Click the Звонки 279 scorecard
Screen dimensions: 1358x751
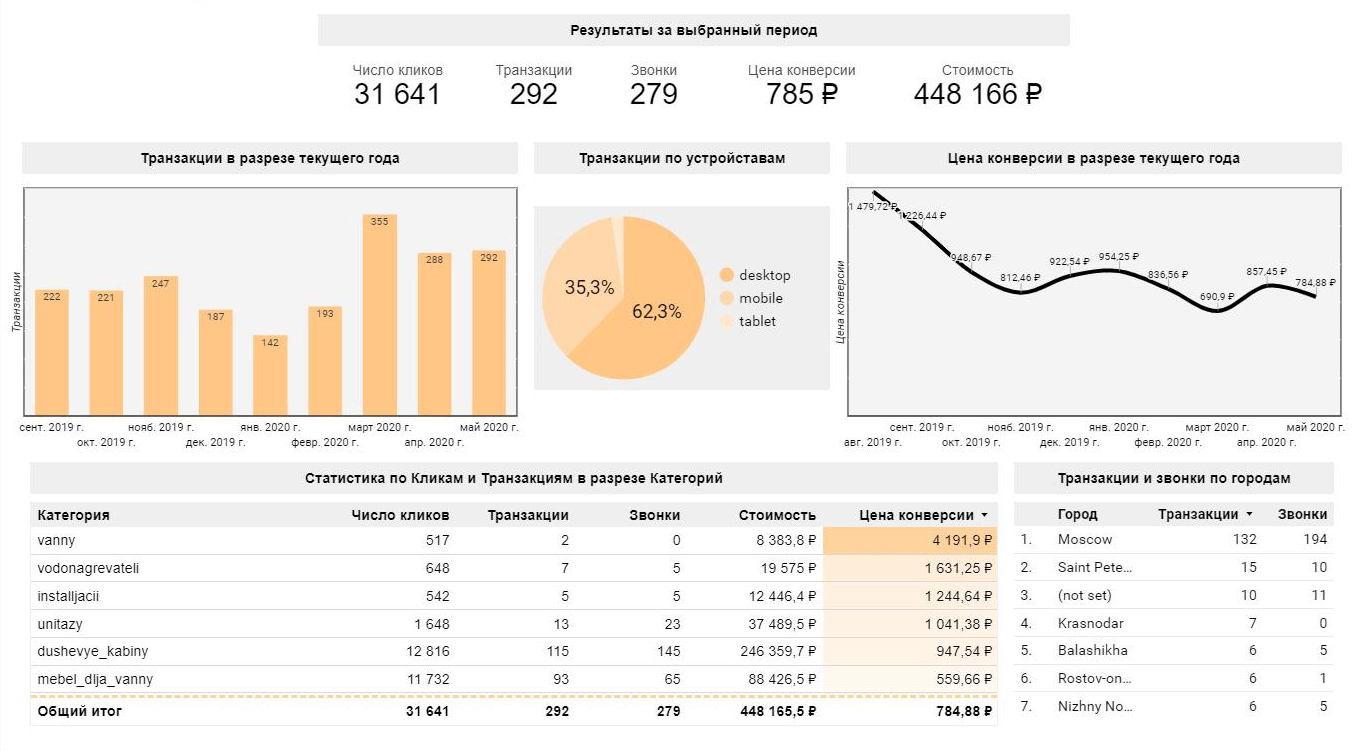point(654,85)
